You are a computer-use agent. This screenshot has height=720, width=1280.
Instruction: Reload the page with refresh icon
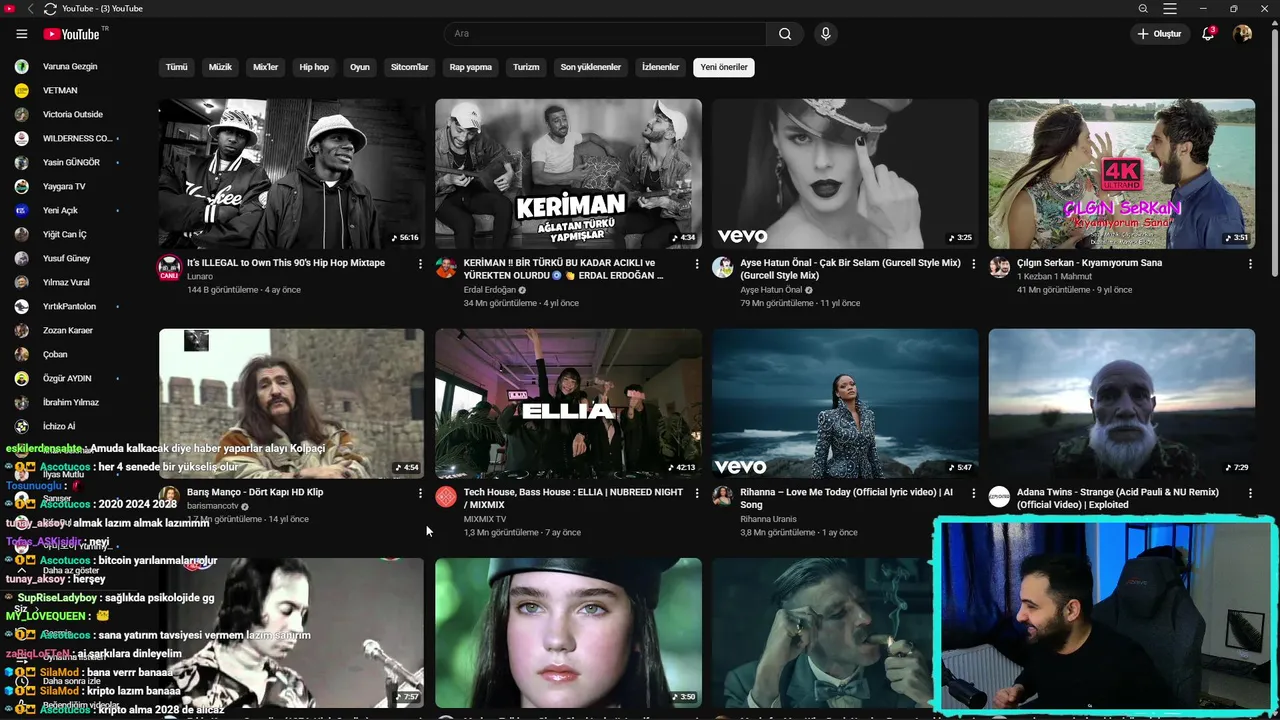coord(50,9)
